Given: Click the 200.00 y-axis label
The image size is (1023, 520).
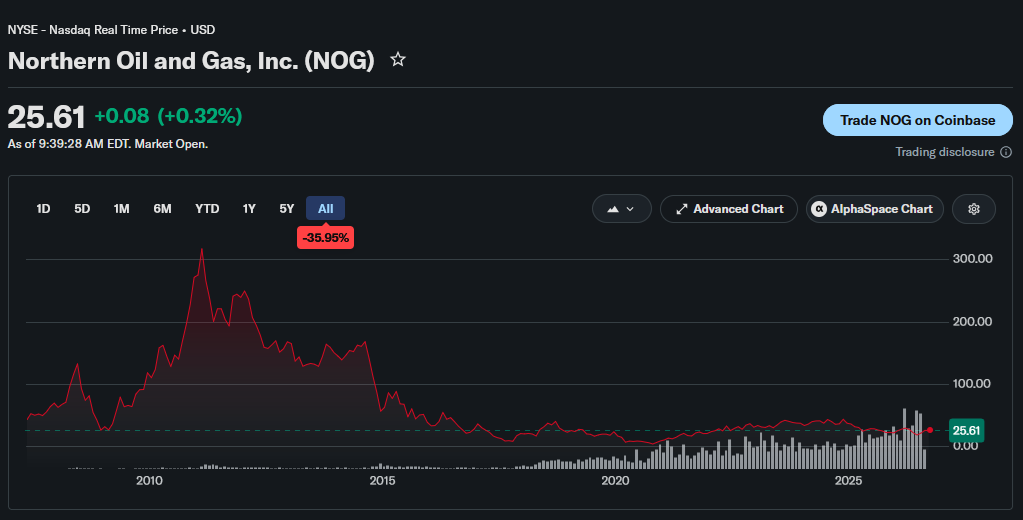Looking at the screenshot, I should [x=972, y=322].
